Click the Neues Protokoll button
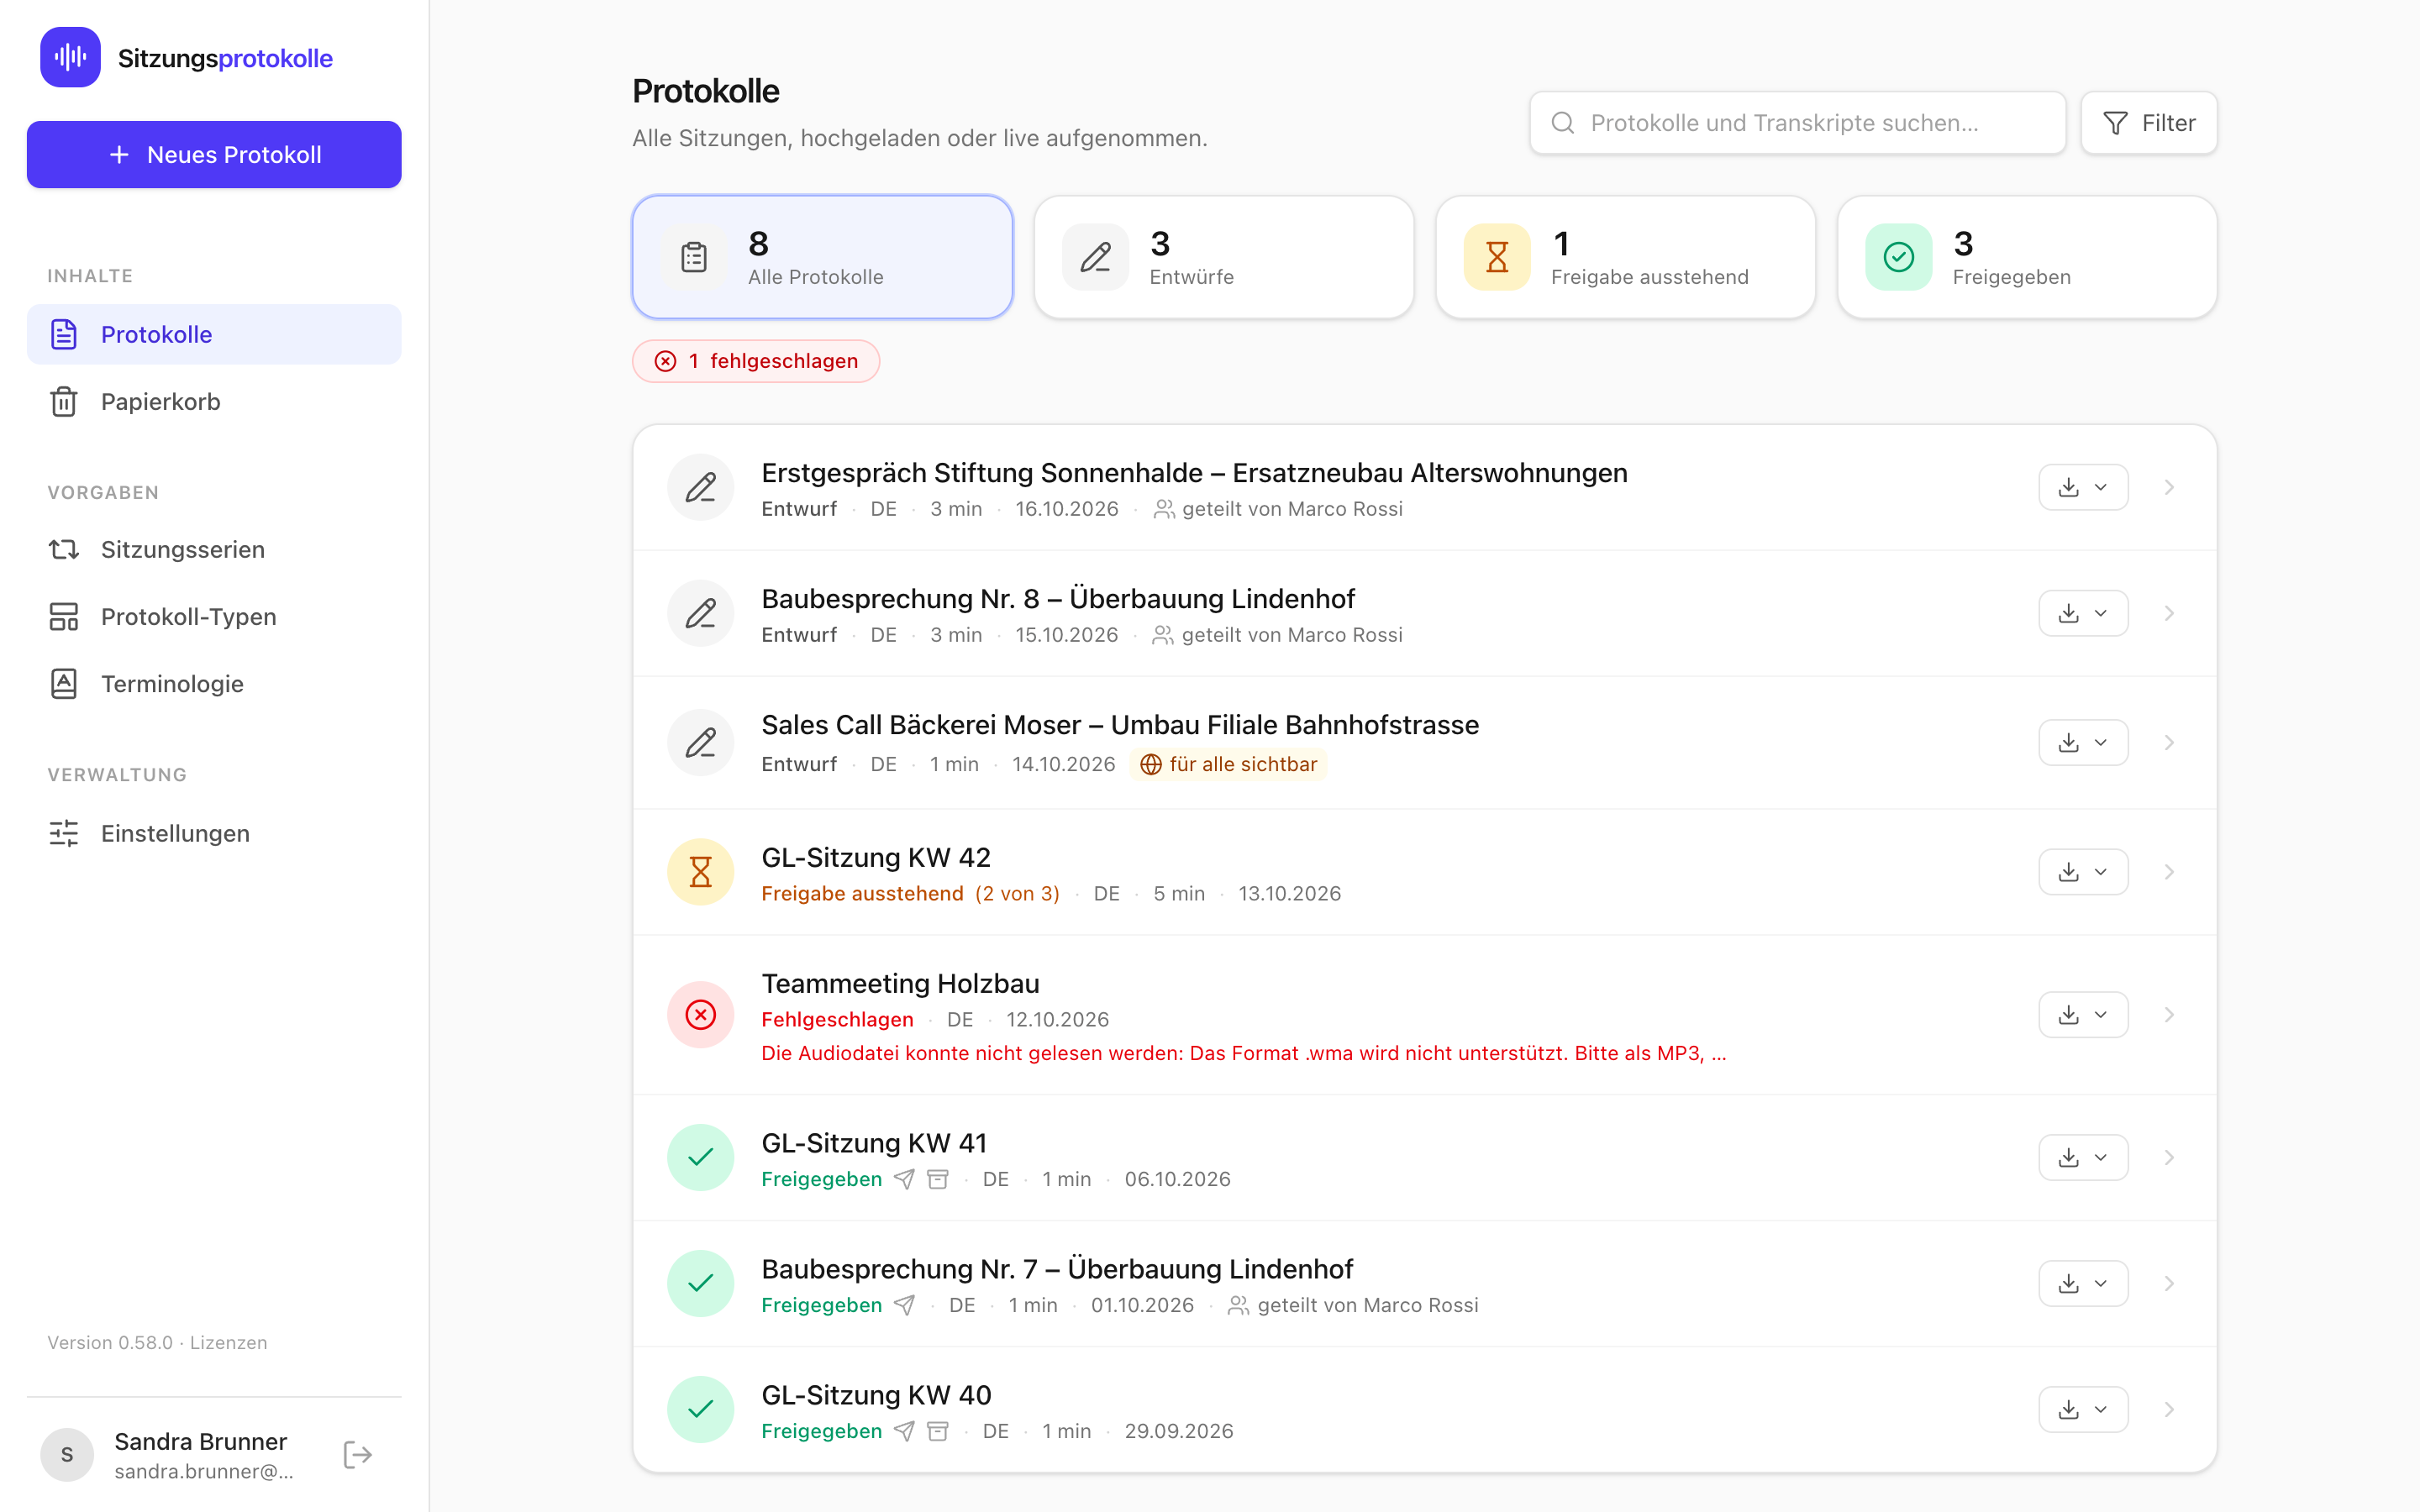Screen dimensions: 2420x1512 click(214, 155)
